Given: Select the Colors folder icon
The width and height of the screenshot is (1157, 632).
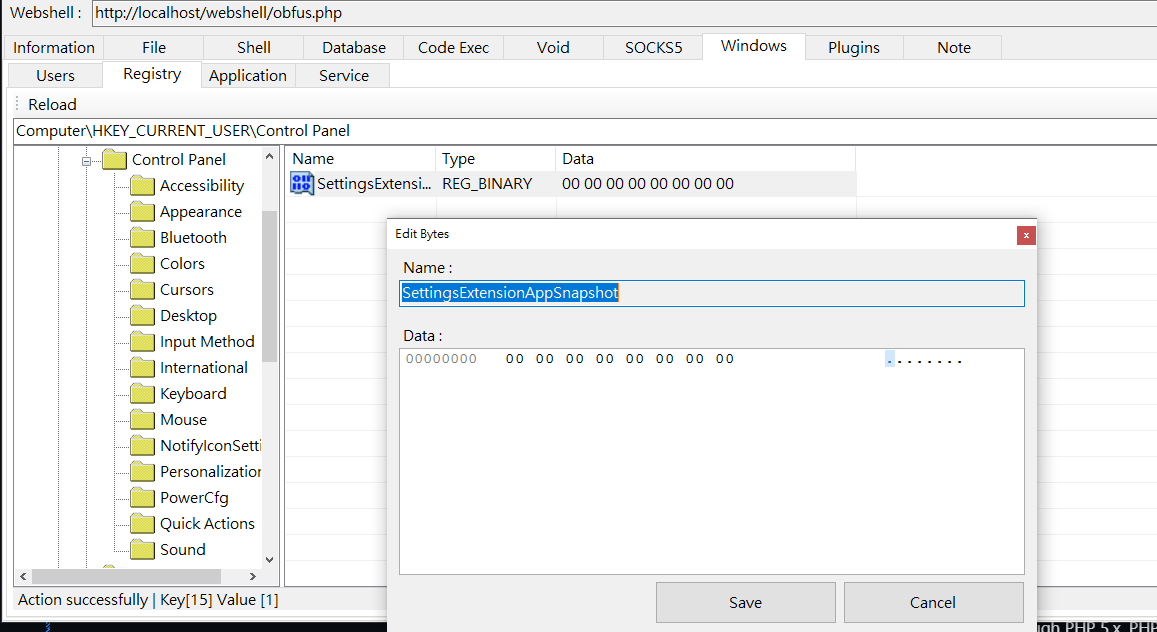Looking at the screenshot, I should [x=142, y=263].
